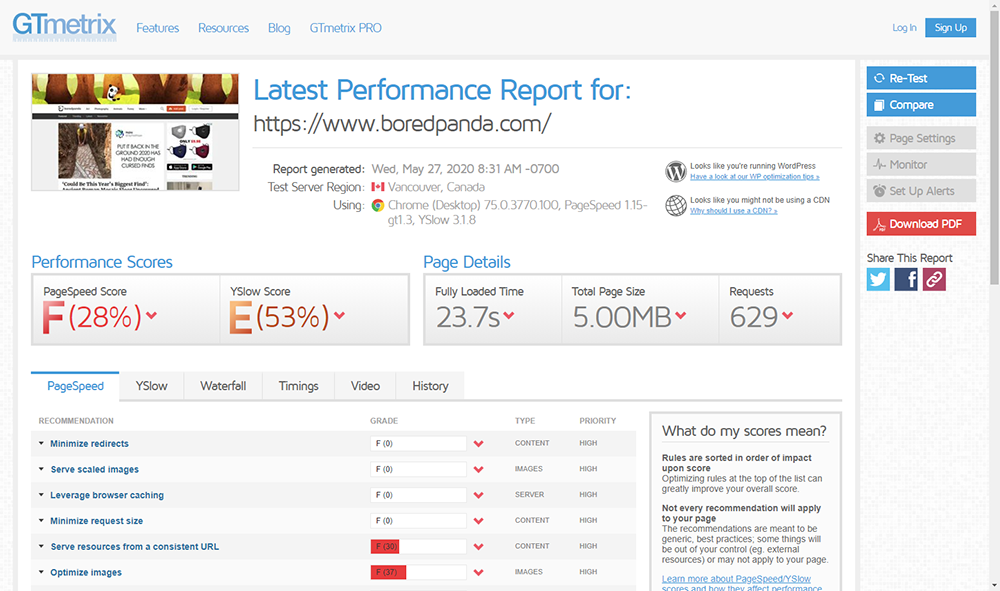Click the 629 requests value

[x=754, y=317]
